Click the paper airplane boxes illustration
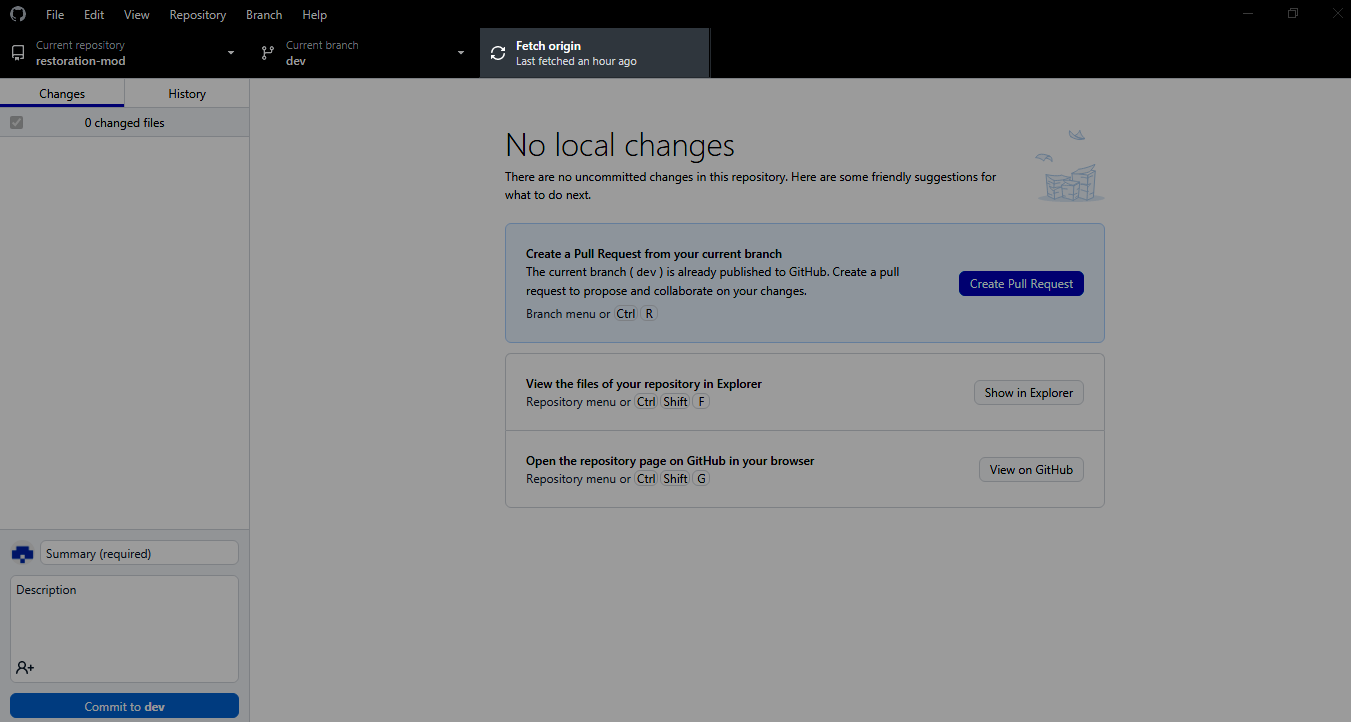This screenshot has width=1351, height=722. tap(1070, 168)
